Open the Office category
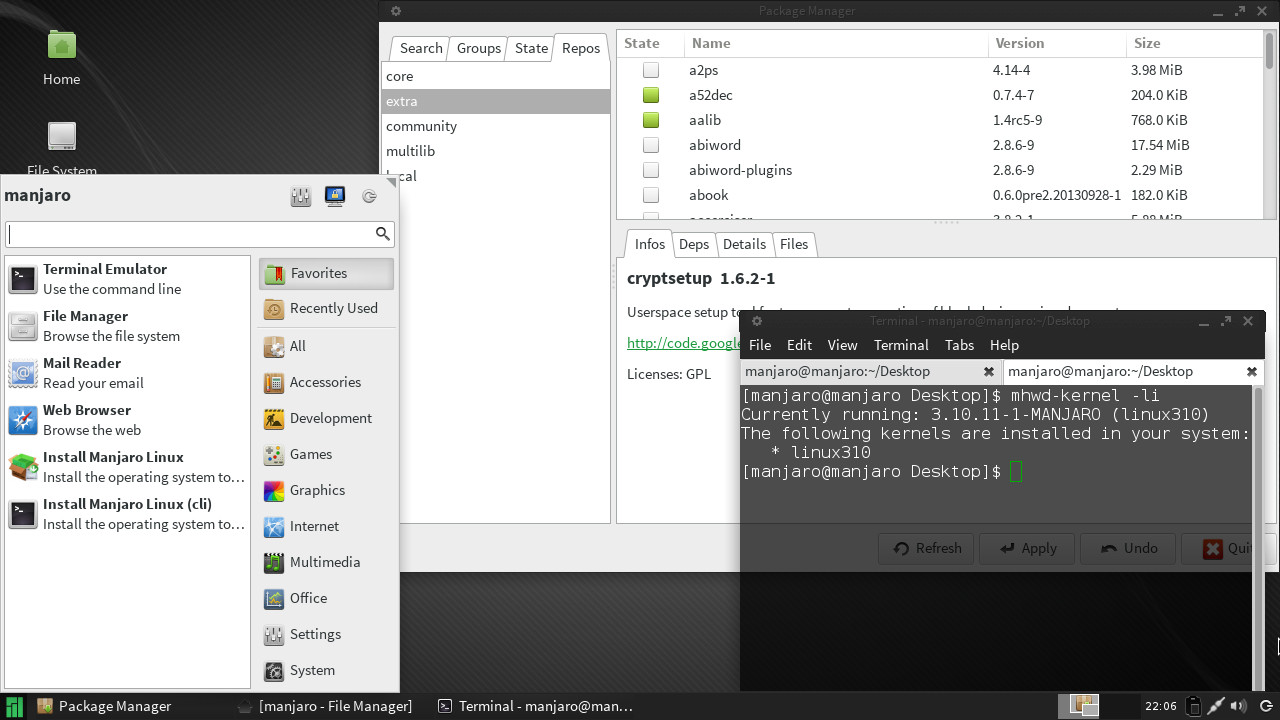The image size is (1280, 720). [326, 598]
